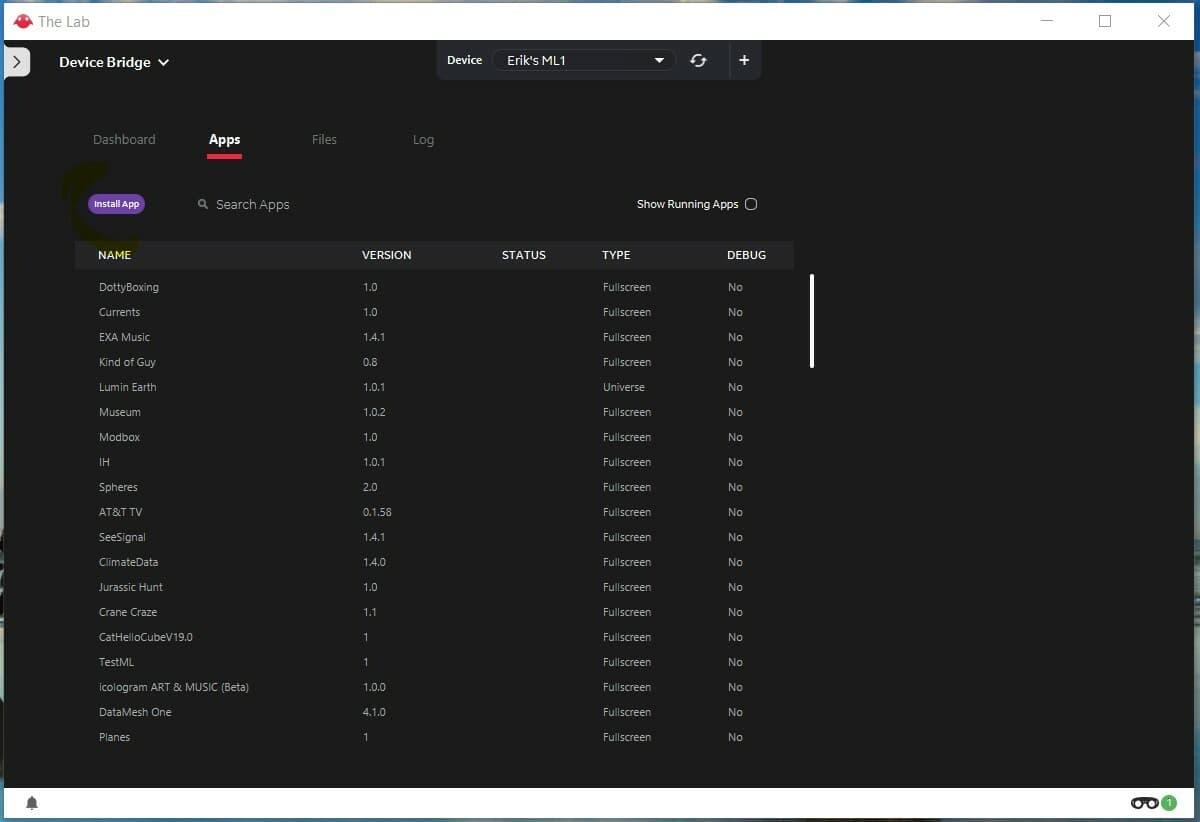Screen dimensions: 1200x822
Task: Sort by the VERSION column header
Action: point(386,255)
